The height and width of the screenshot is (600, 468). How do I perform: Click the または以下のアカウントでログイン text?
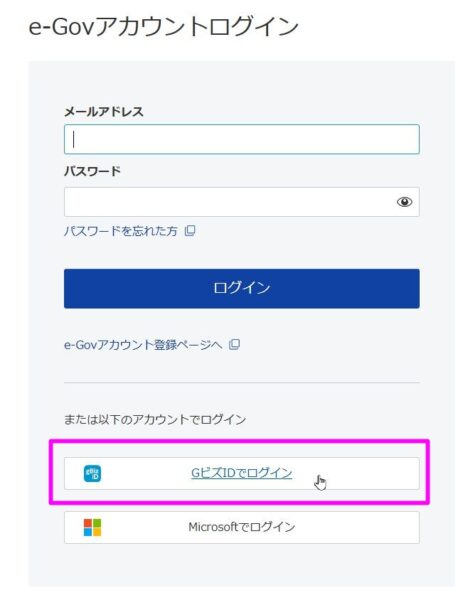tap(155, 419)
